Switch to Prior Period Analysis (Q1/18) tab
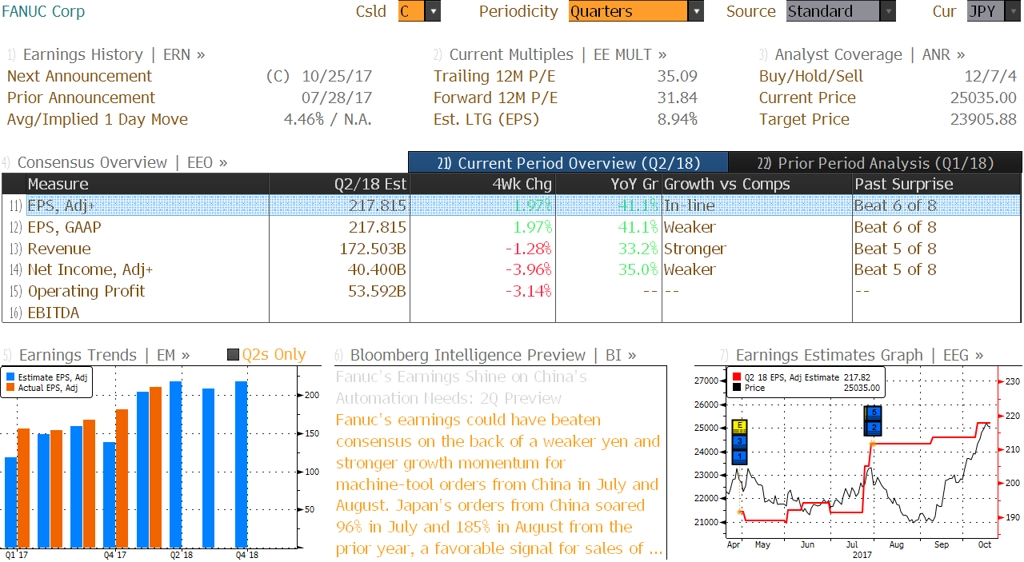 tap(875, 163)
